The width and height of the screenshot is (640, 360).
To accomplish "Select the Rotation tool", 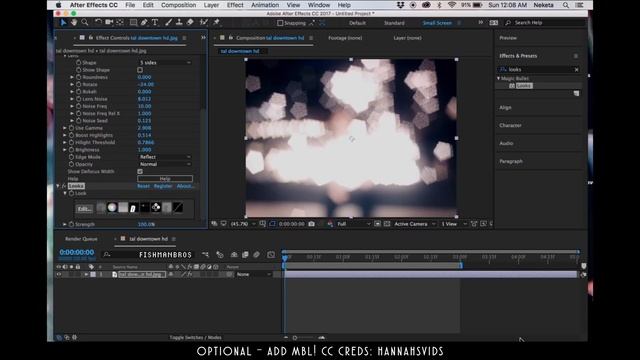I will (98, 22).
